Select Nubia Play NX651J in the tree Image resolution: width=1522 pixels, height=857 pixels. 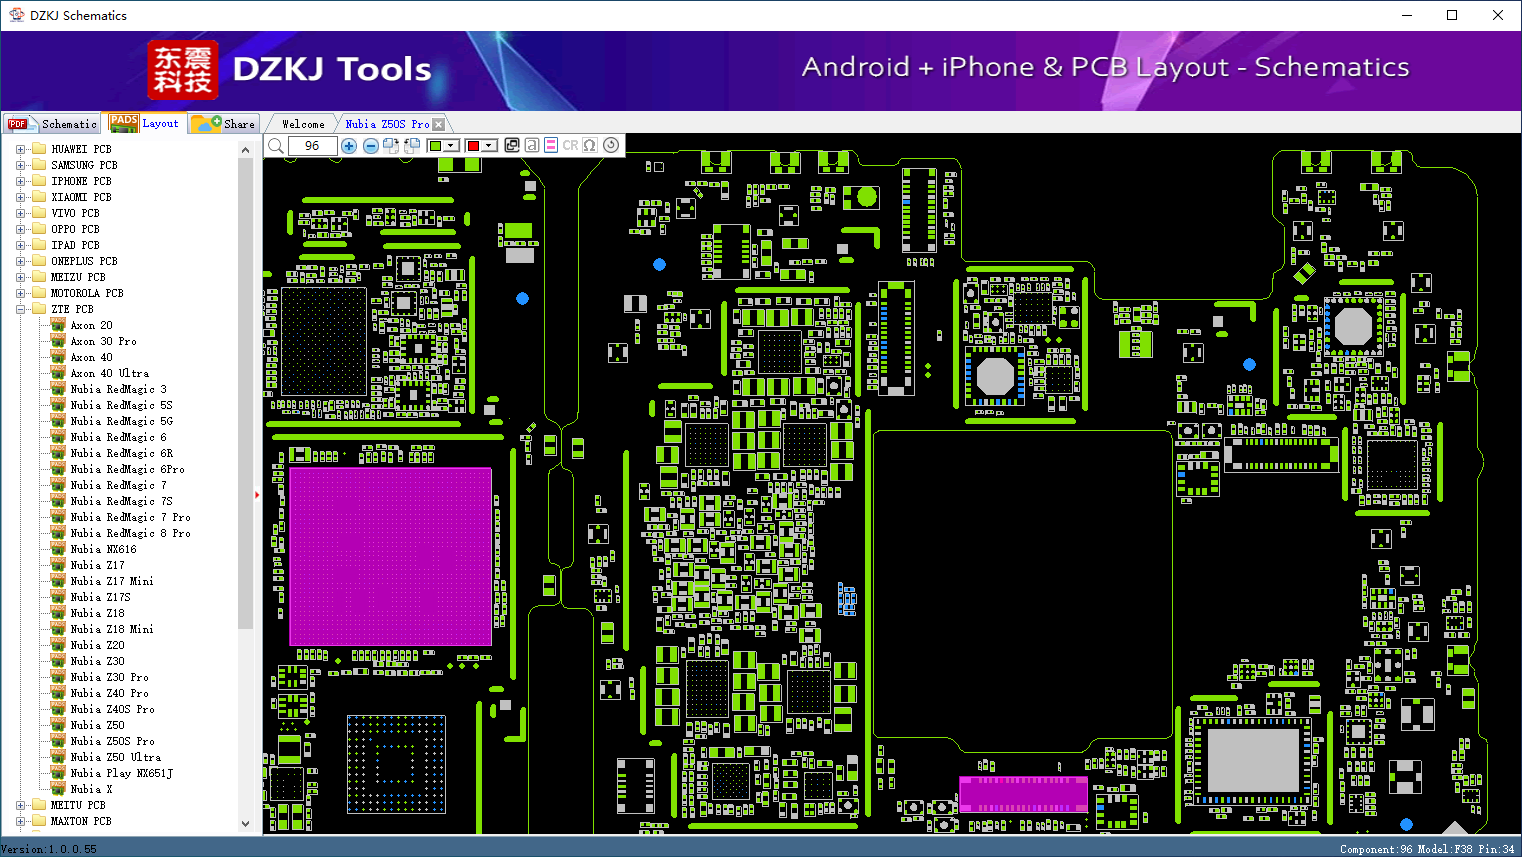(121, 773)
